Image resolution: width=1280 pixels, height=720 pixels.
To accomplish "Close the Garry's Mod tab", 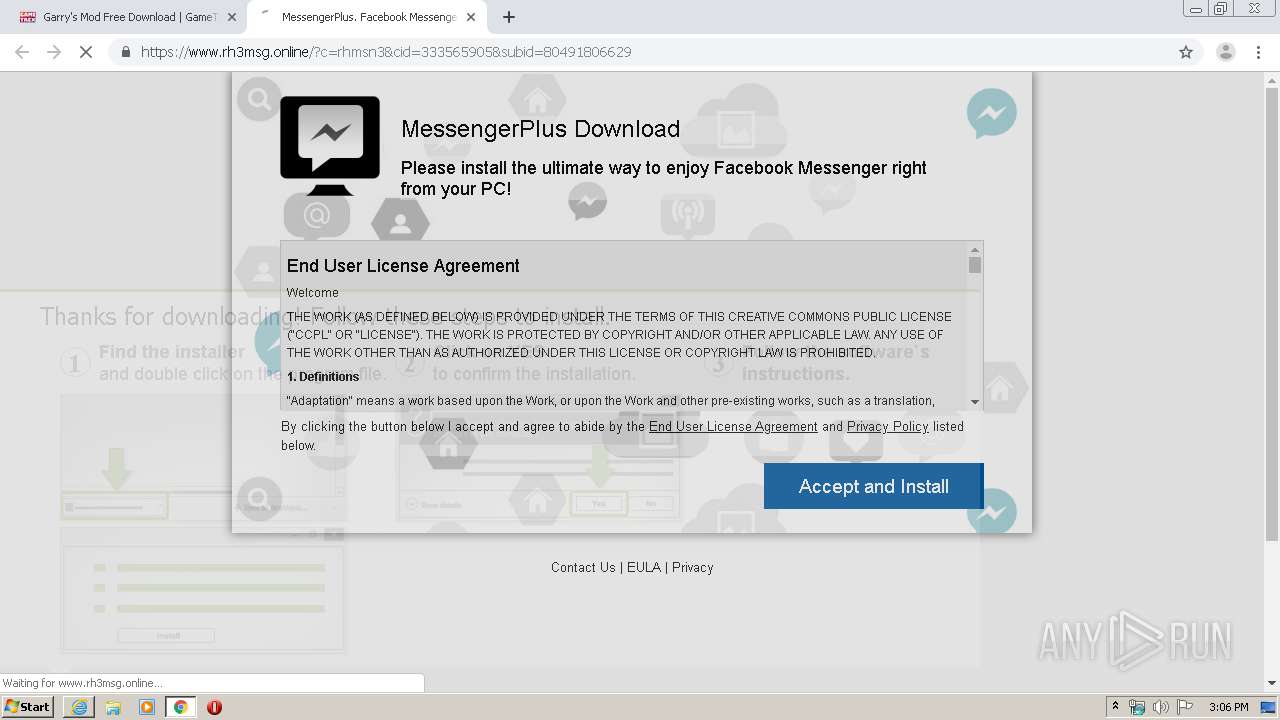I will [232, 17].
